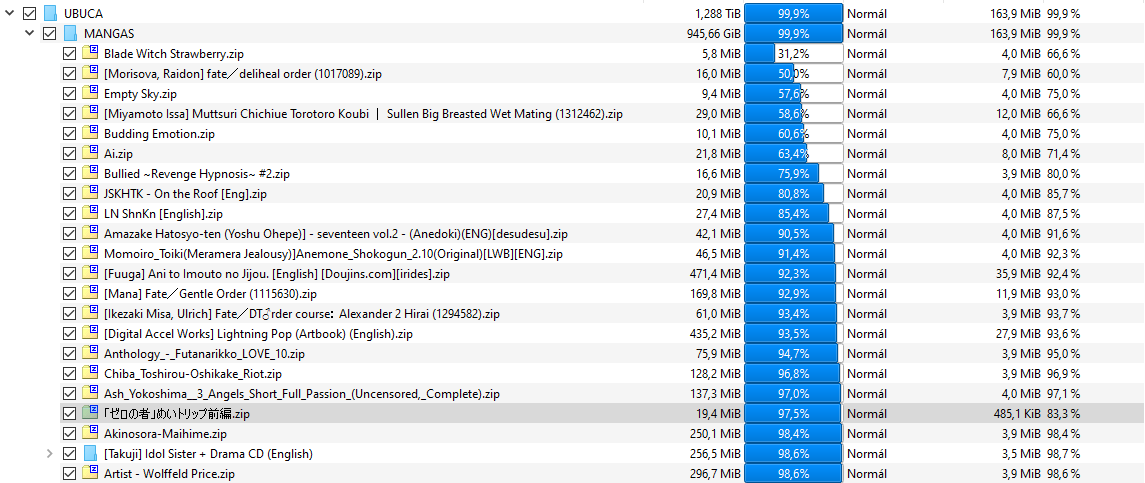Screen dimensions: 1145x483
Task: Click zip icon of JSKHTK - On the Roof
Action: click(x=90, y=194)
